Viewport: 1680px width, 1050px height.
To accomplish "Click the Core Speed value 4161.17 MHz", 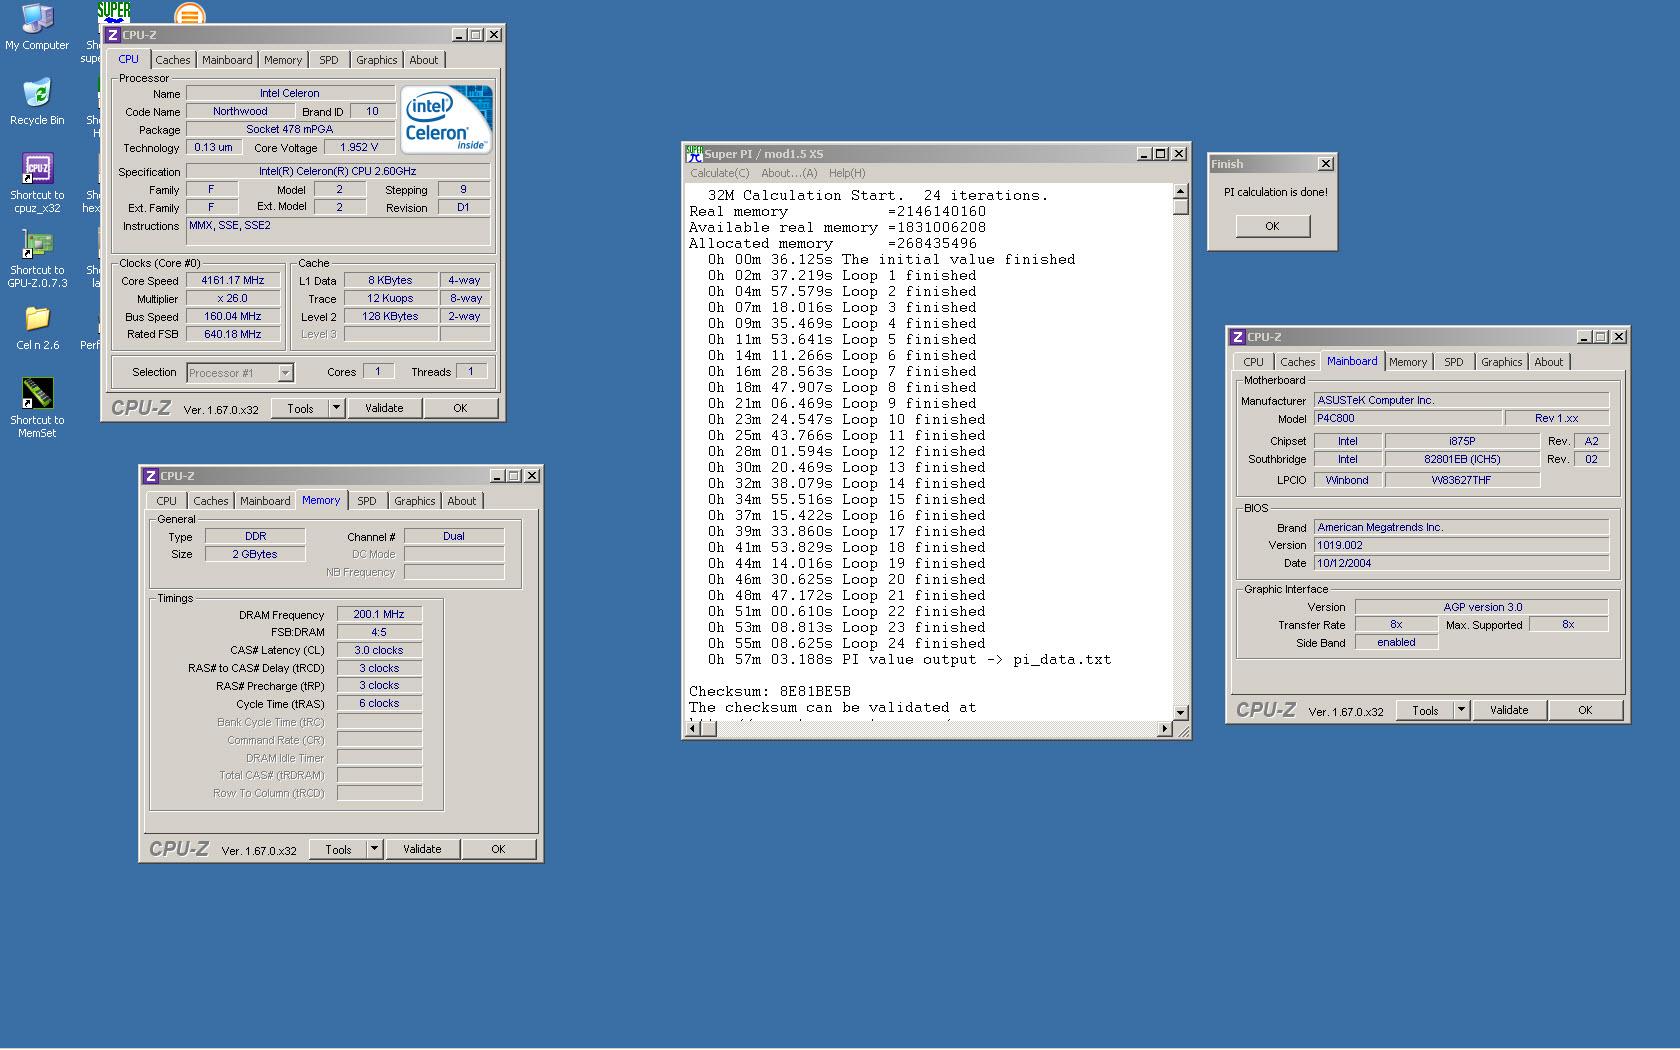I will coord(233,281).
